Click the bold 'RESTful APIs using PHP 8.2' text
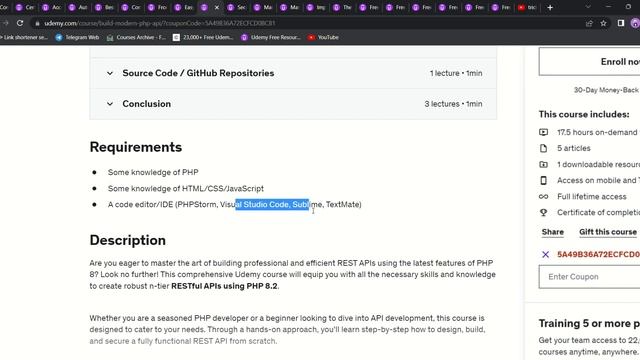Viewport: 640px width, 360px height. [x=224, y=286]
